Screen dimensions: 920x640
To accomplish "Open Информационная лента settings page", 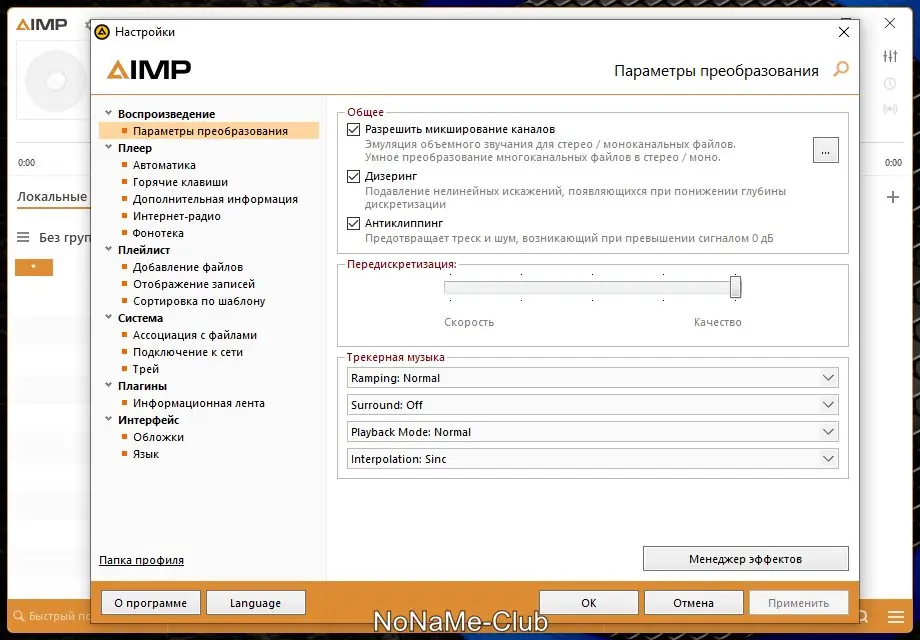I will [198, 403].
